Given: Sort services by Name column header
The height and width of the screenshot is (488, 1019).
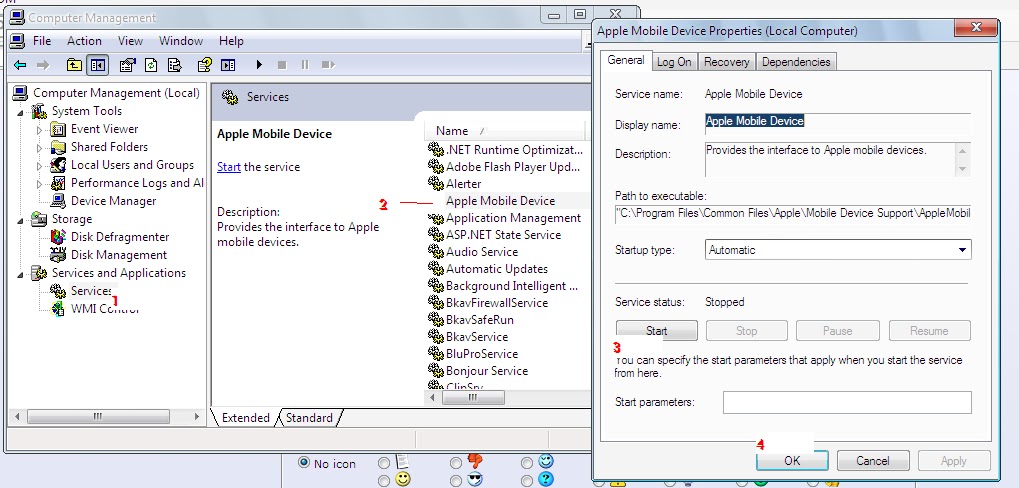Looking at the screenshot, I should tap(504, 131).
